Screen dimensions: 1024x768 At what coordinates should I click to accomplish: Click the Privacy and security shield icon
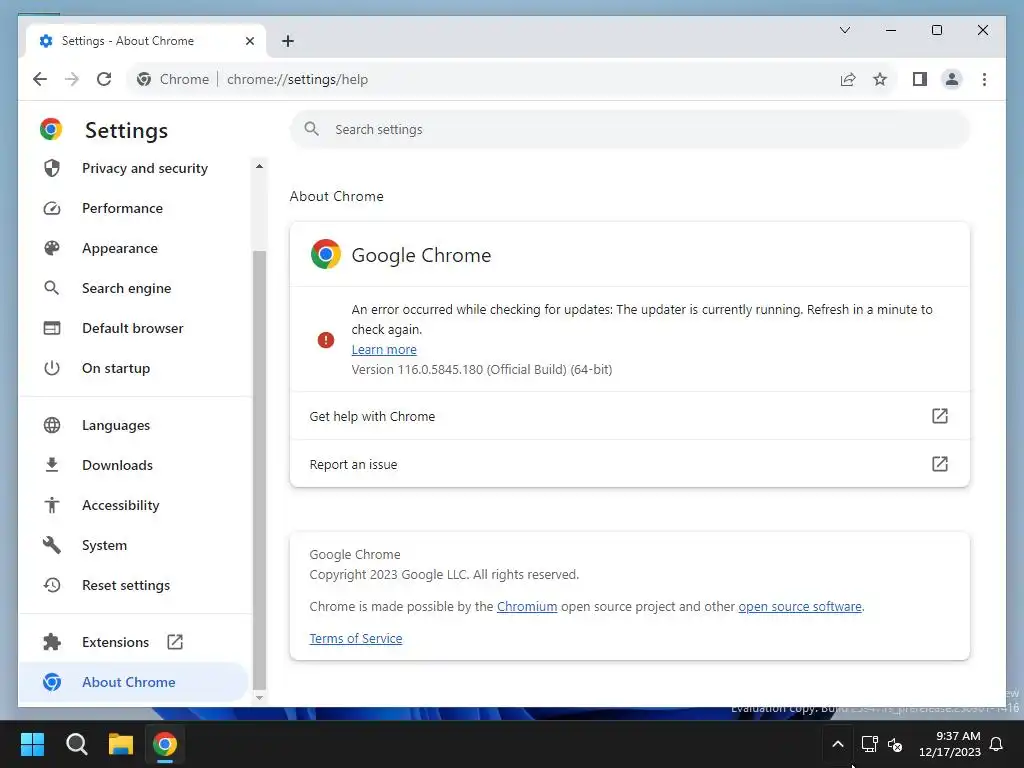coord(52,168)
